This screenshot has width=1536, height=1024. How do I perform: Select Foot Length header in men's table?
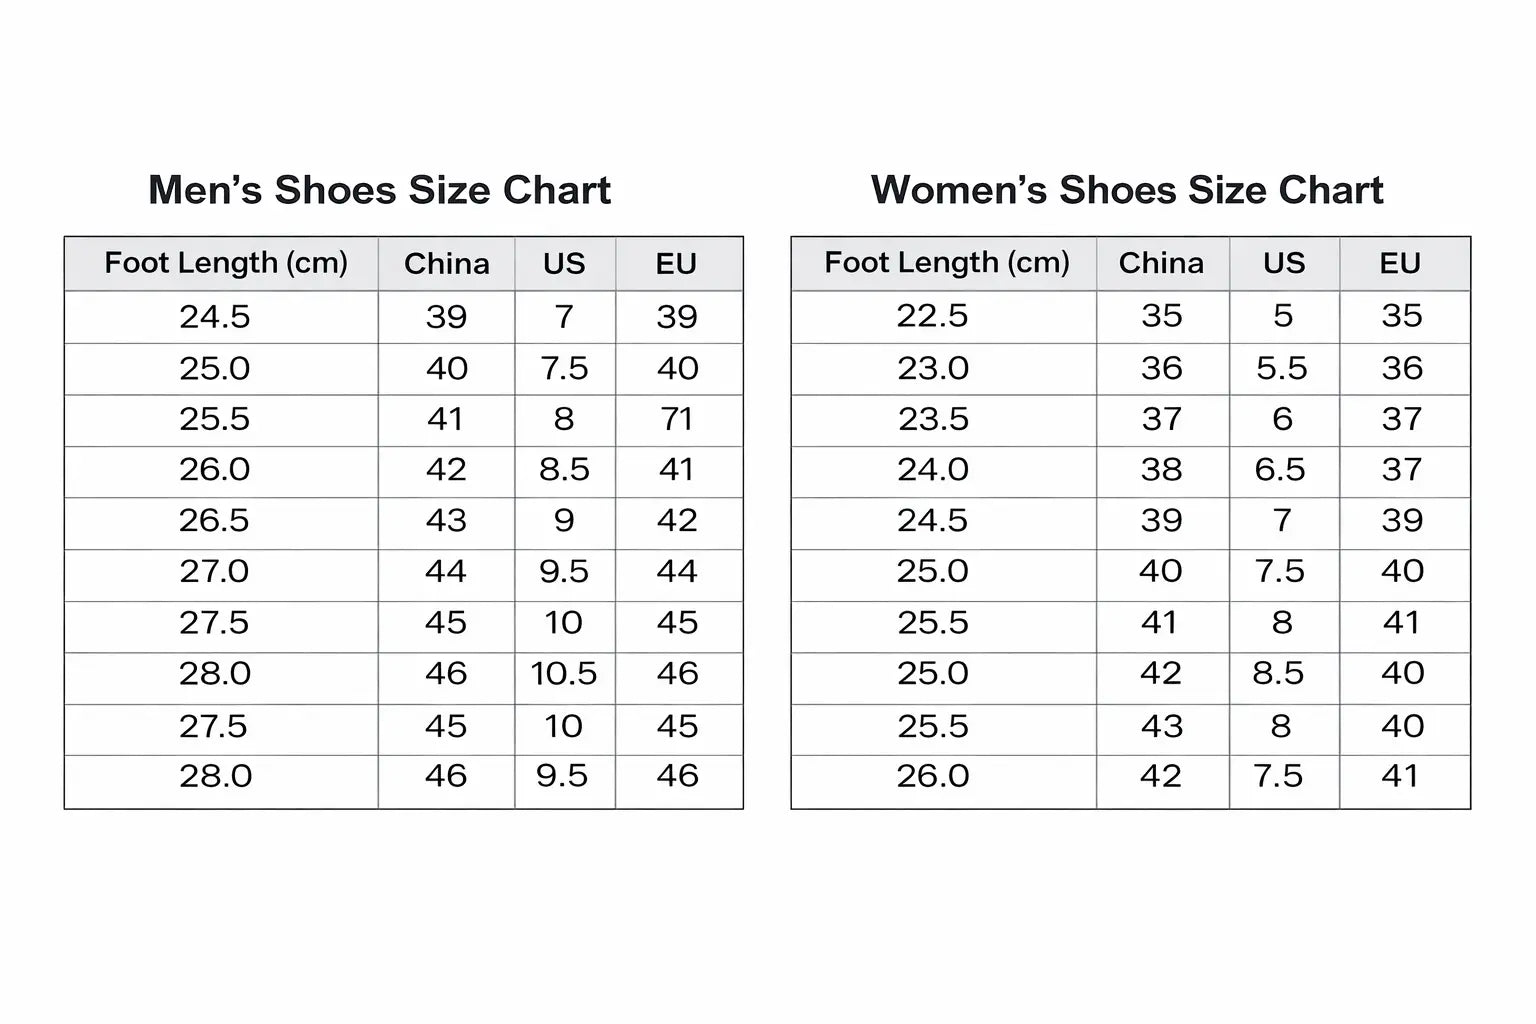[226, 263]
